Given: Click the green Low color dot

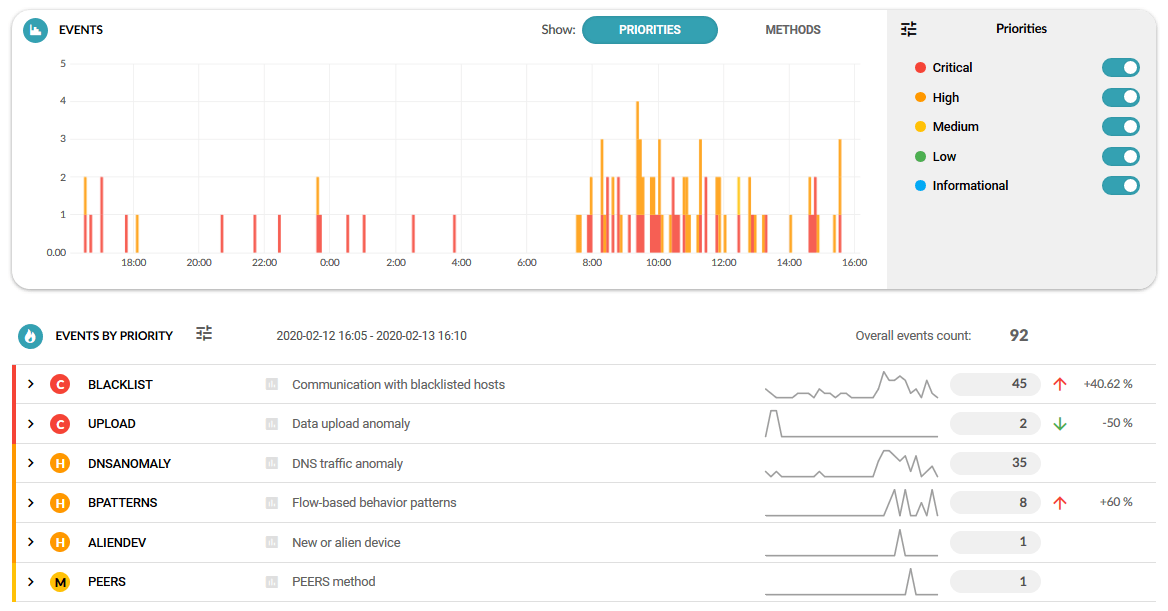Looking at the screenshot, I should click(920, 157).
